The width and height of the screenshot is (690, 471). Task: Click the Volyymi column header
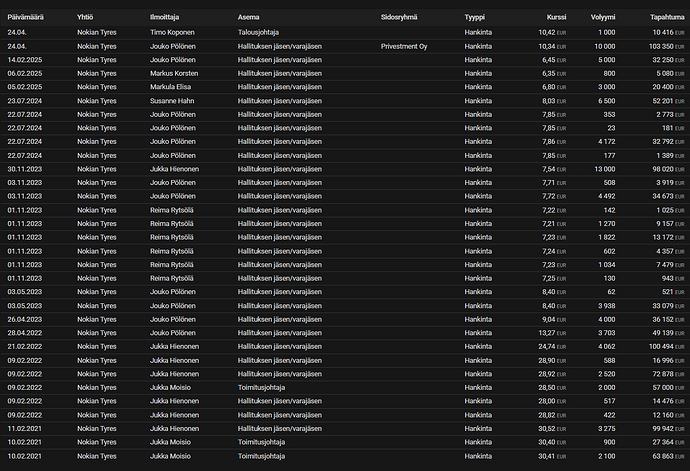603,17
